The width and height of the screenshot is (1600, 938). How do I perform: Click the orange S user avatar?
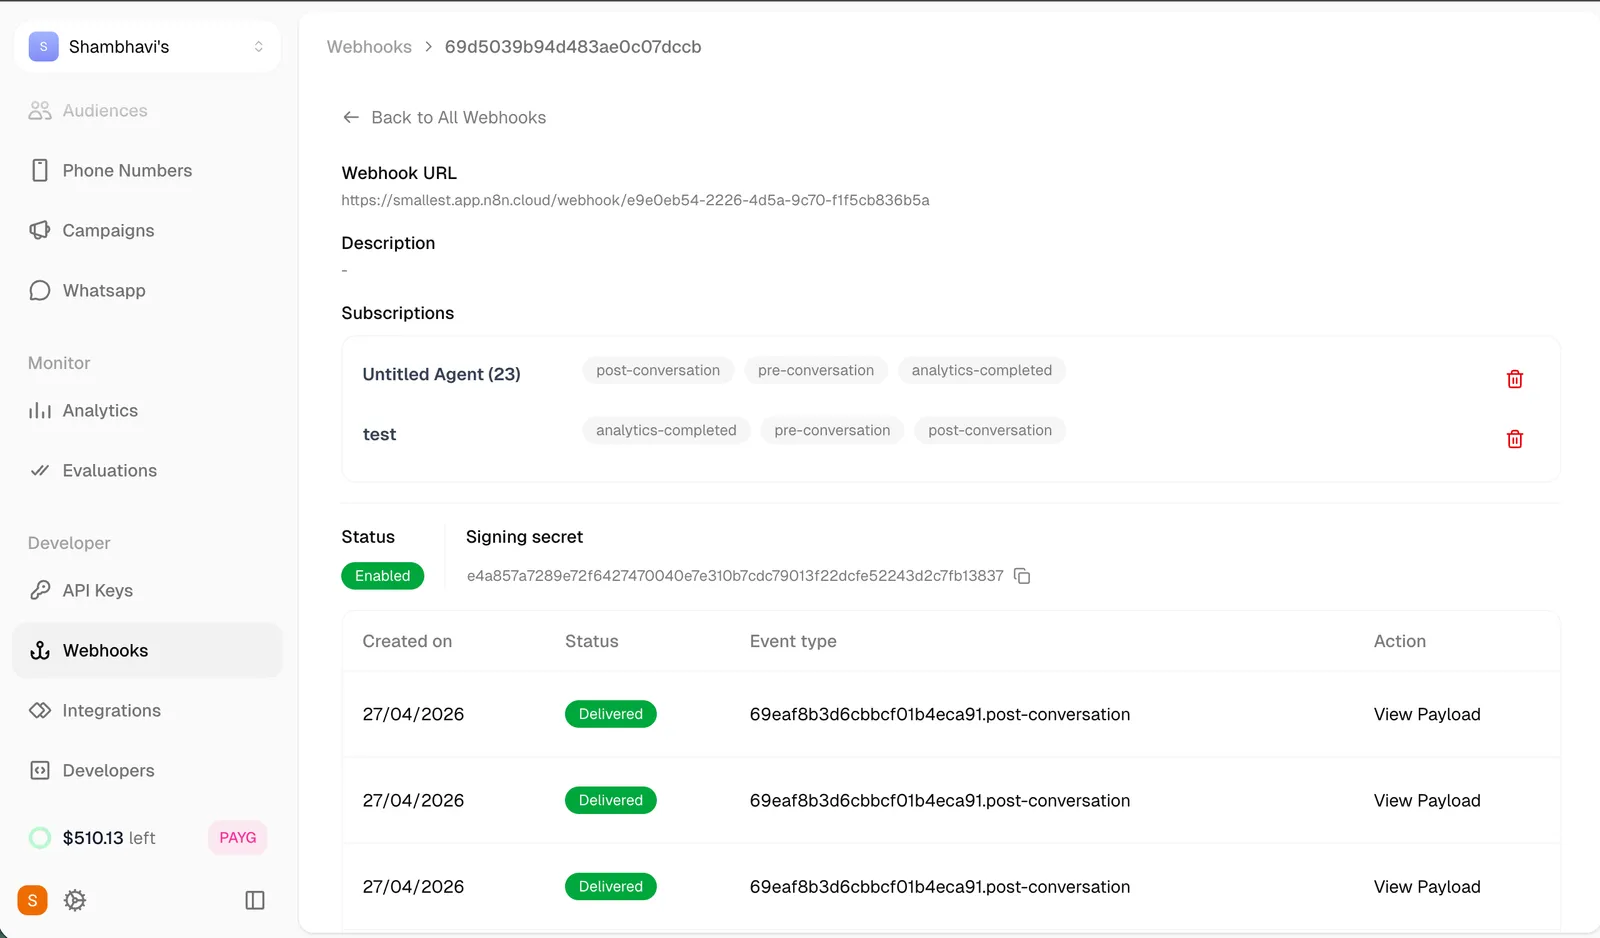(33, 900)
